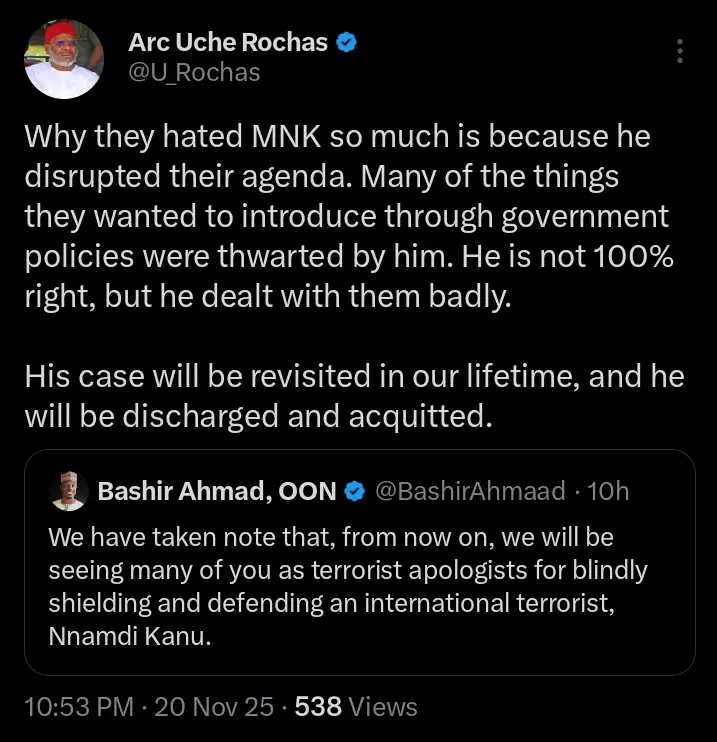The height and width of the screenshot is (742, 717).
Task: Open the three-dot more options menu
Action: [680, 51]
